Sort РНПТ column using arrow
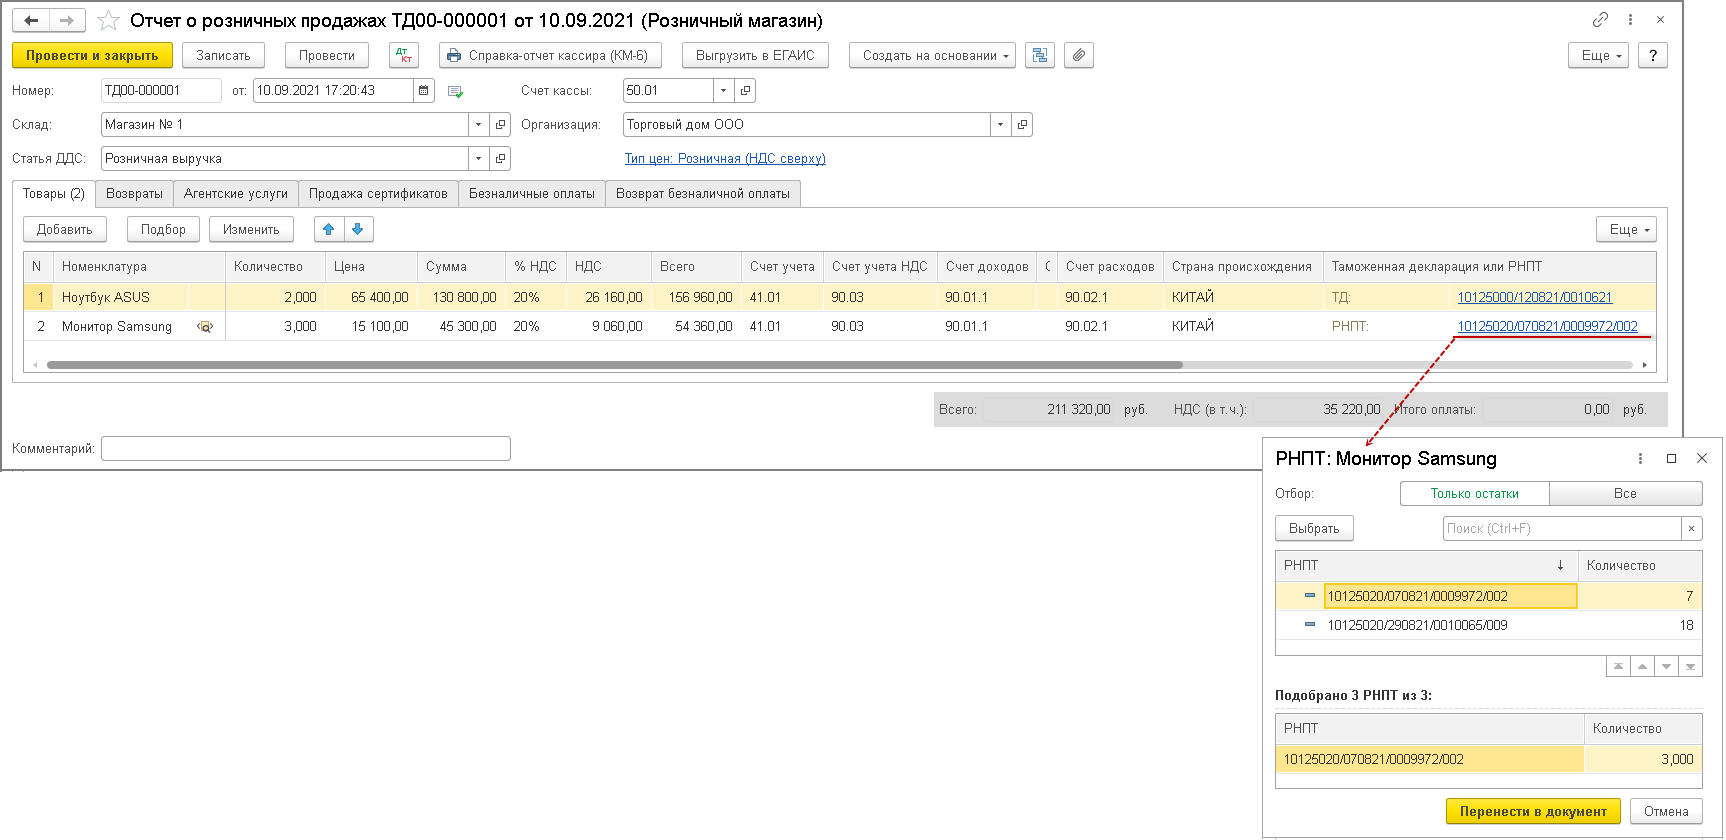1726x840 pixels. click(x=1560, y=566)
